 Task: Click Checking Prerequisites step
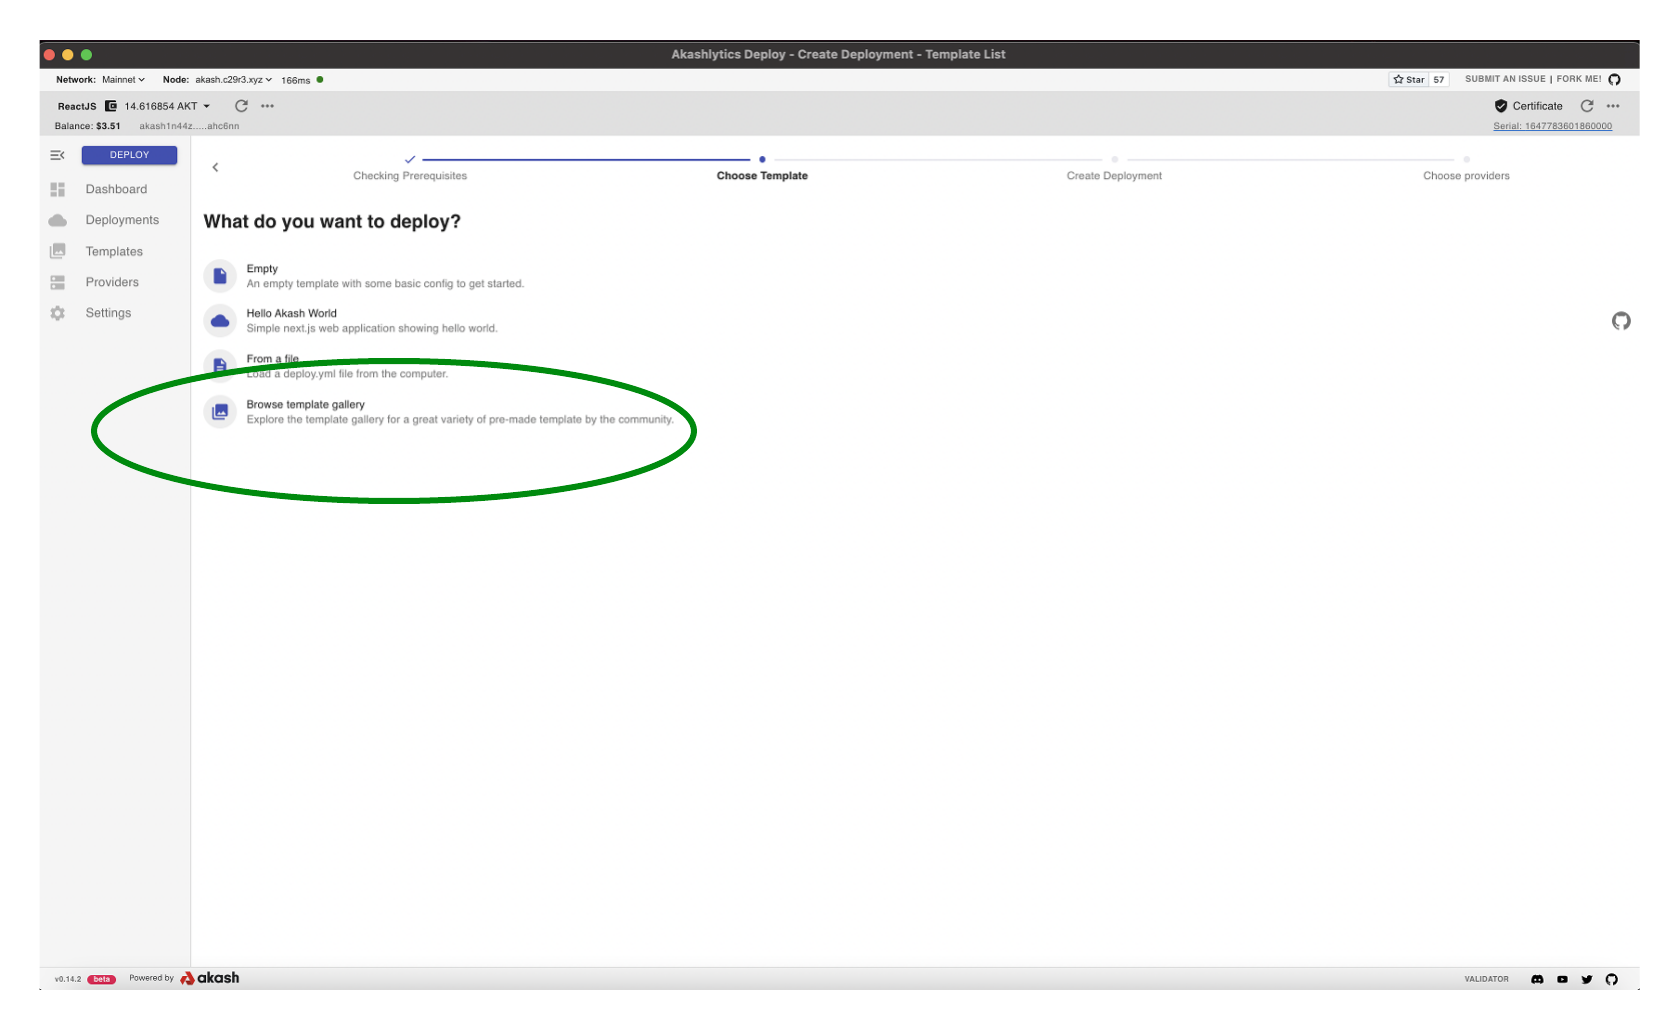click(x=410, y=176)
